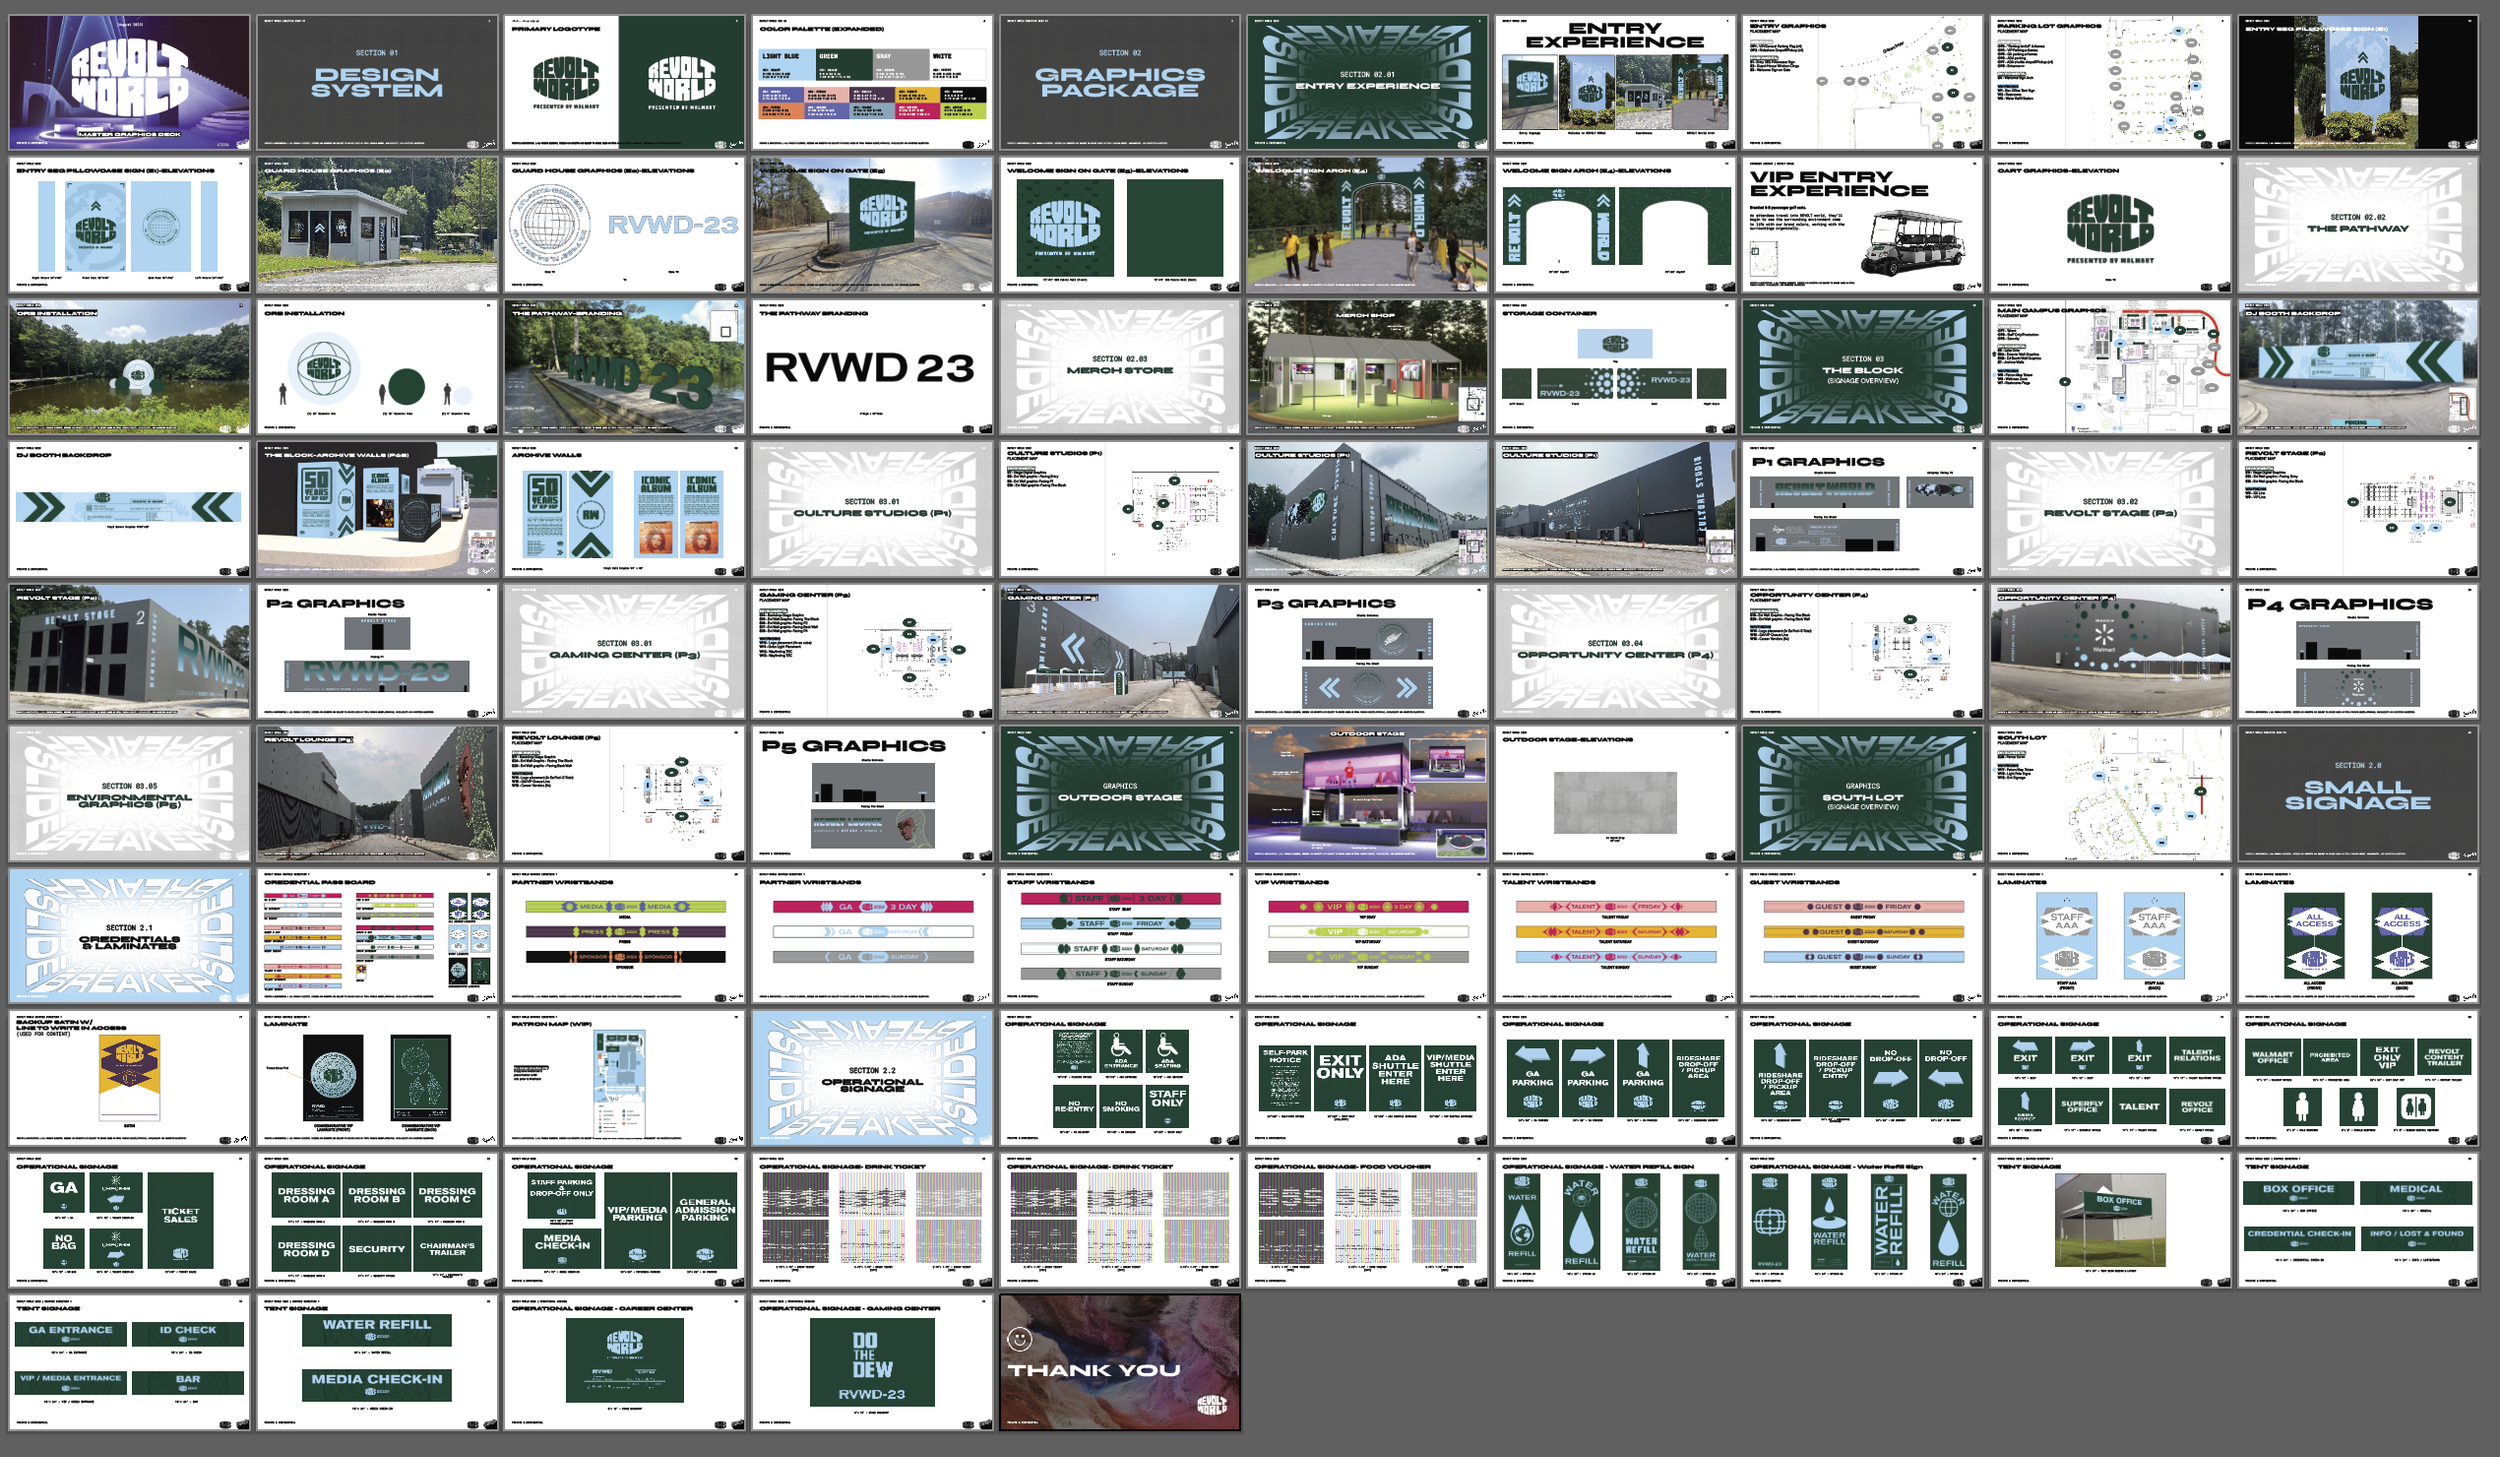Open the Operational Signage slide with GA Parking signs
2500x1457 pixels.
[1615, 1078]
